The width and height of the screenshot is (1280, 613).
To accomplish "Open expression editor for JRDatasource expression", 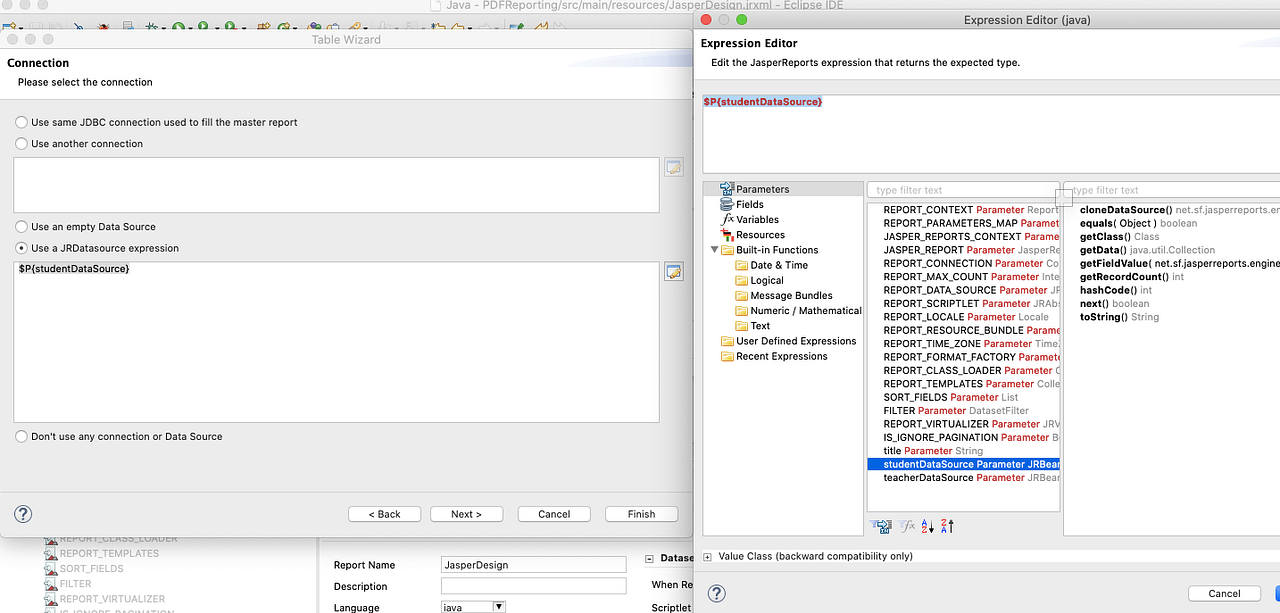I will coord(674,271).
